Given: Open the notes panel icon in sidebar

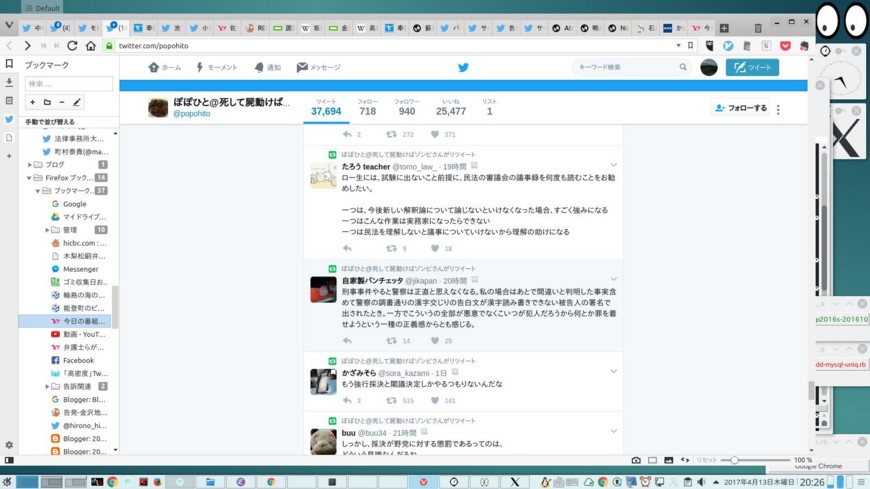Looking at the screenshot, I should pos(9,100).
